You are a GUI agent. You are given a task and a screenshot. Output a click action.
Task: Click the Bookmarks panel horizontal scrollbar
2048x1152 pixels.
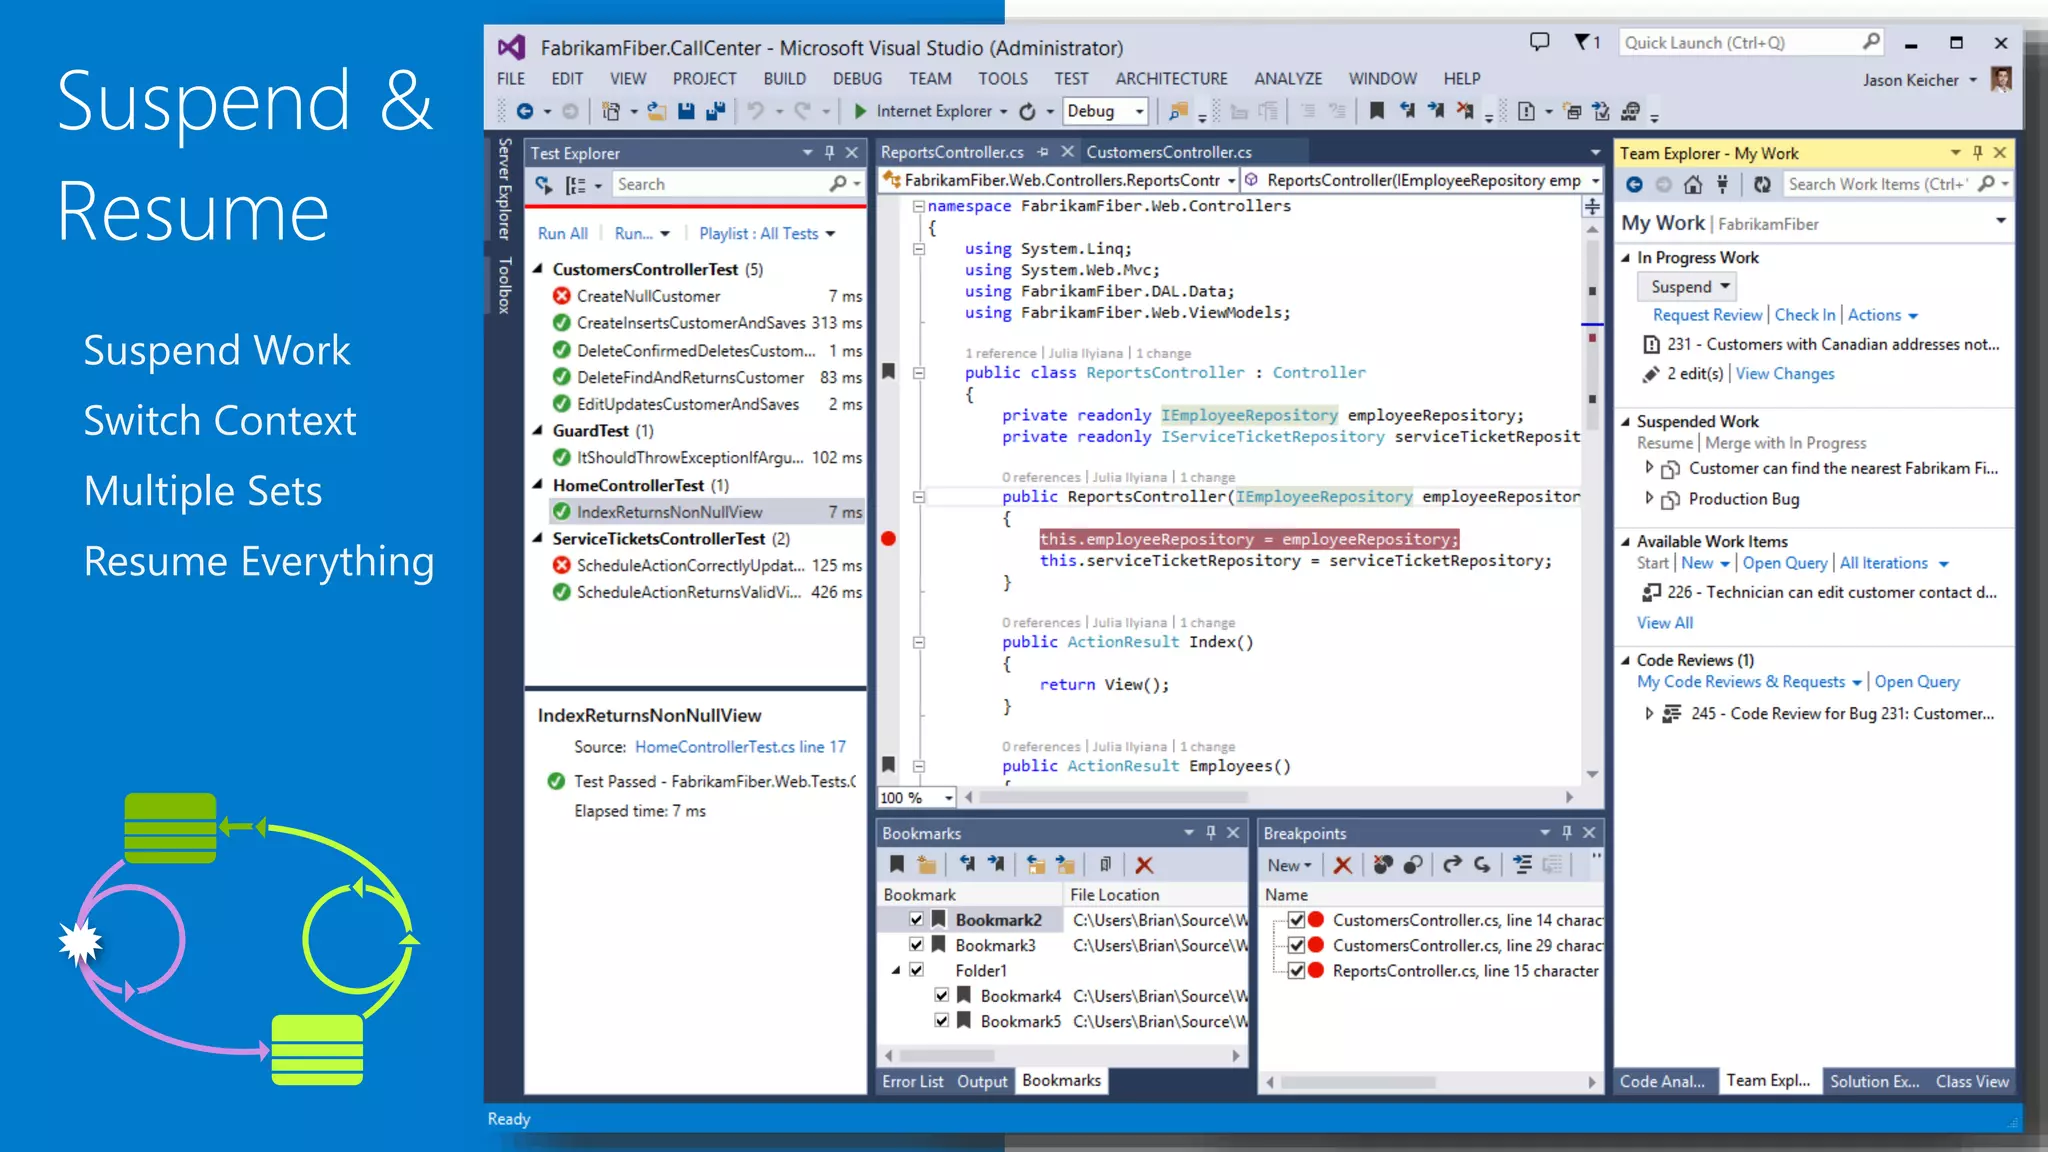click(x=1062, y=1055)
